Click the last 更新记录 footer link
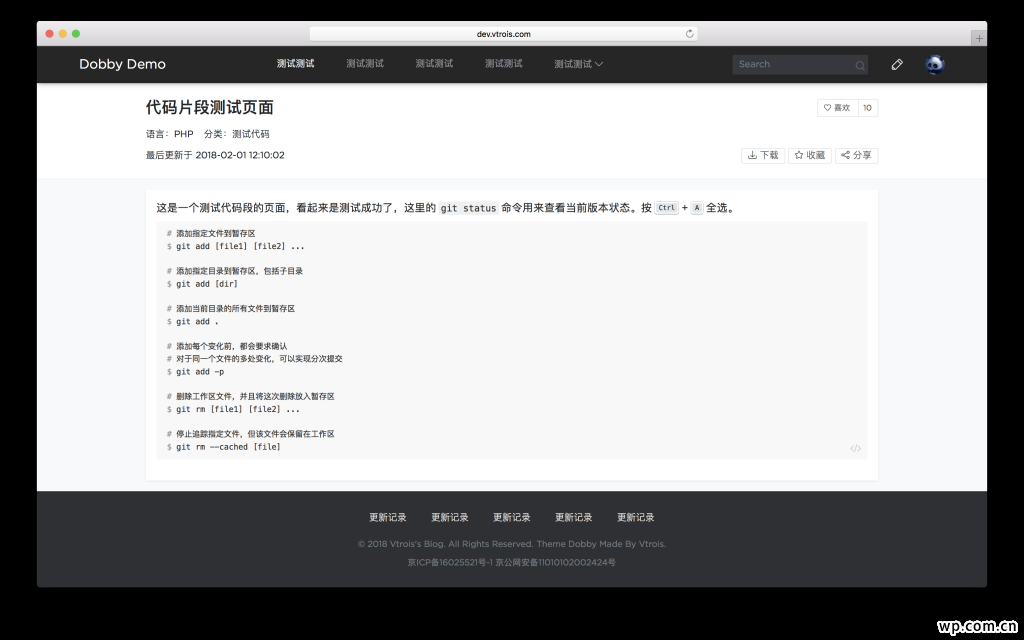 point(635,517)
